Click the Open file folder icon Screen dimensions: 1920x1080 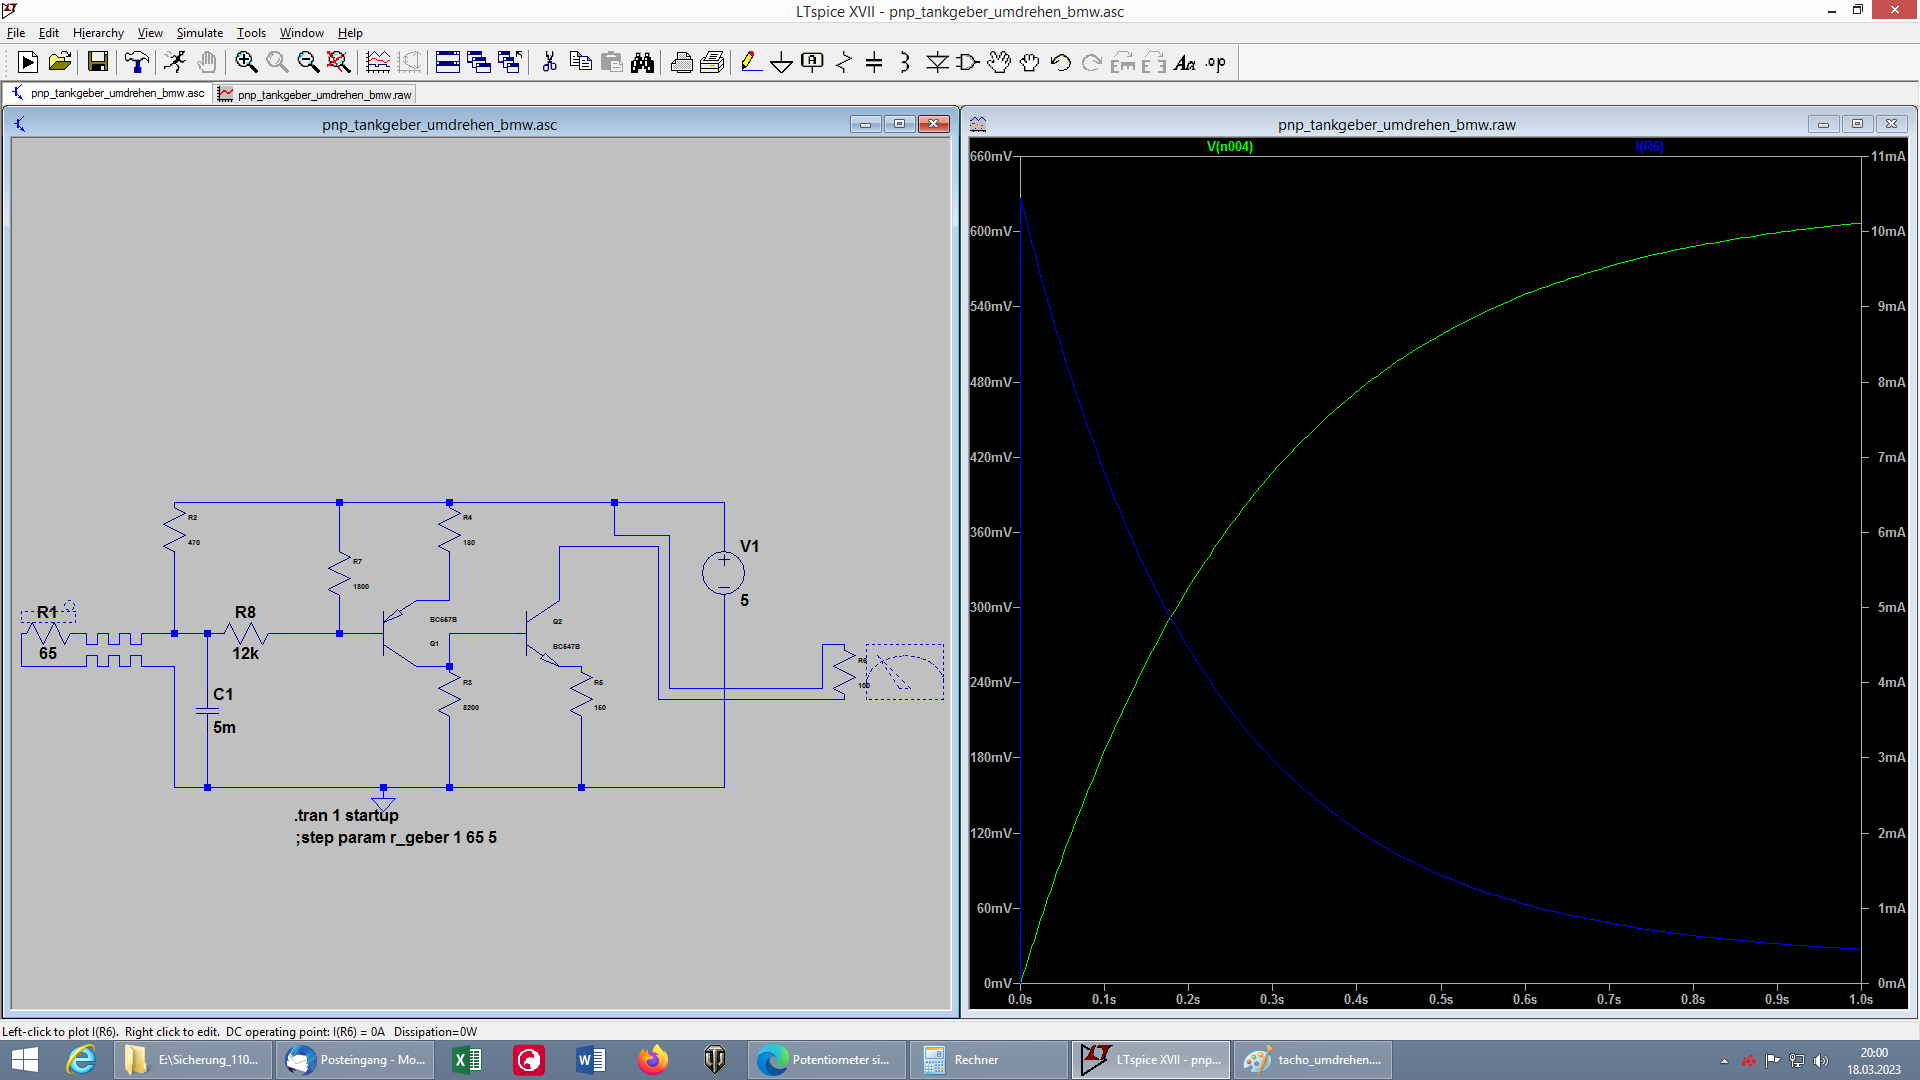click(60, 63)
